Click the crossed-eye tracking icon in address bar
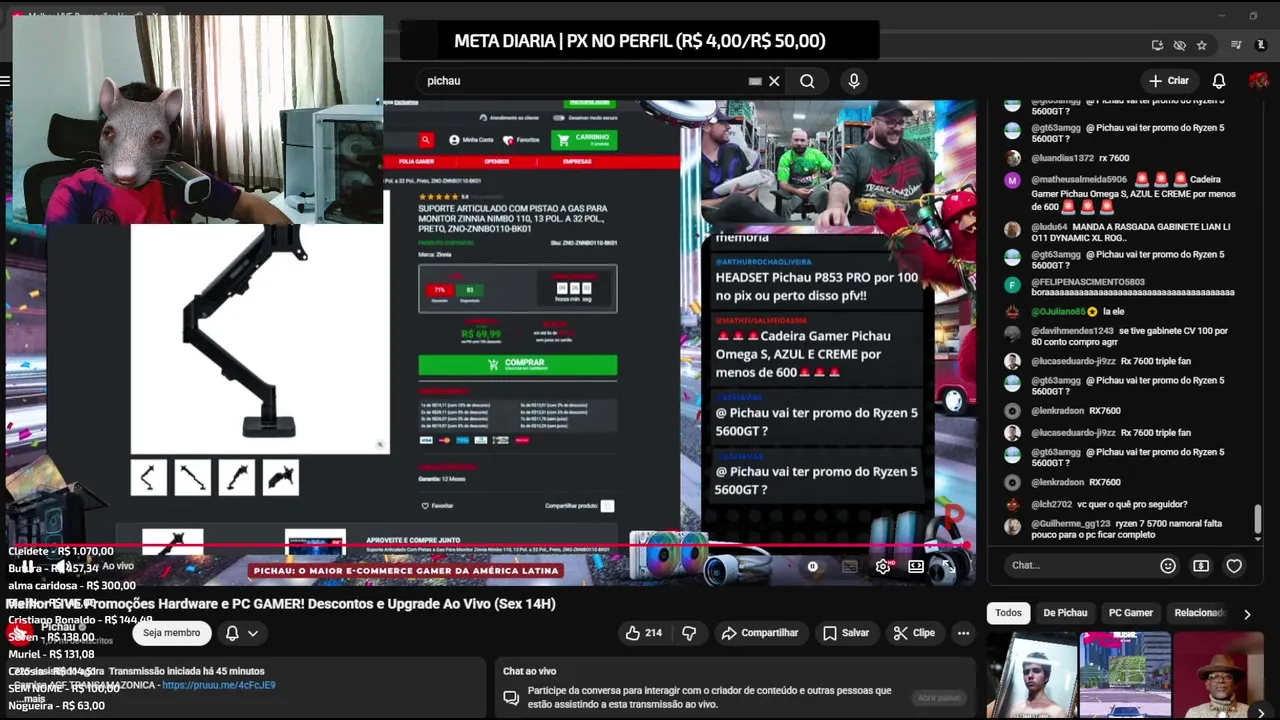The height and width of the screenshot is (720, 1280). pyautogui.click(x=1179, y=45)
